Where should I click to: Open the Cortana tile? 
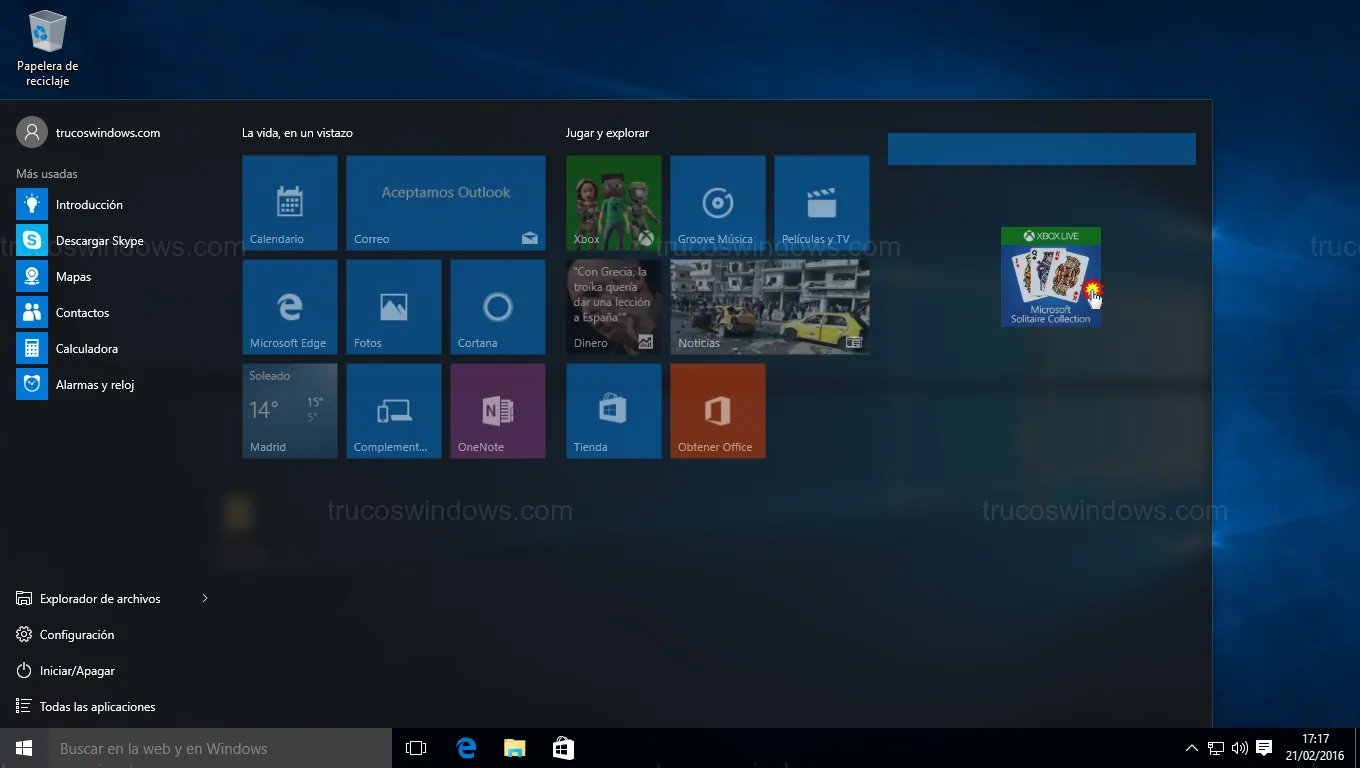click(x=497, y=306)
